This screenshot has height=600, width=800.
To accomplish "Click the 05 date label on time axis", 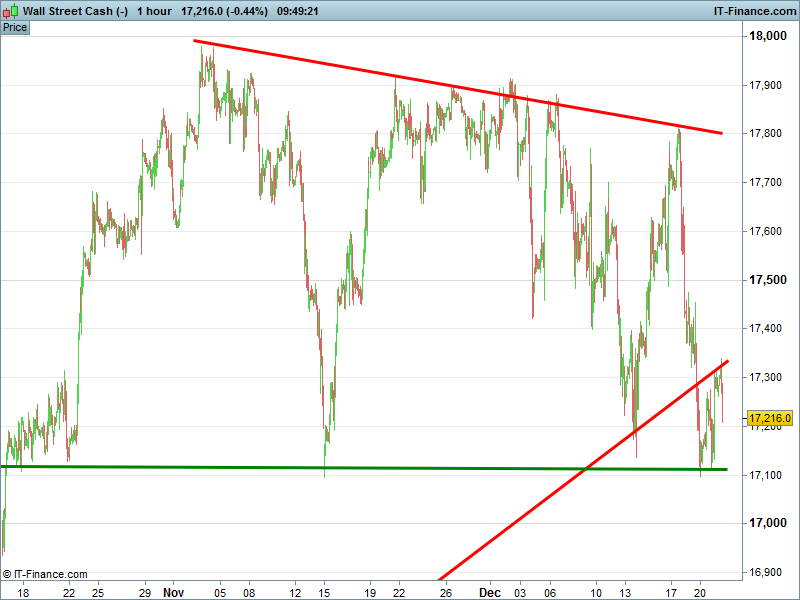I will (x=220, y=593).
